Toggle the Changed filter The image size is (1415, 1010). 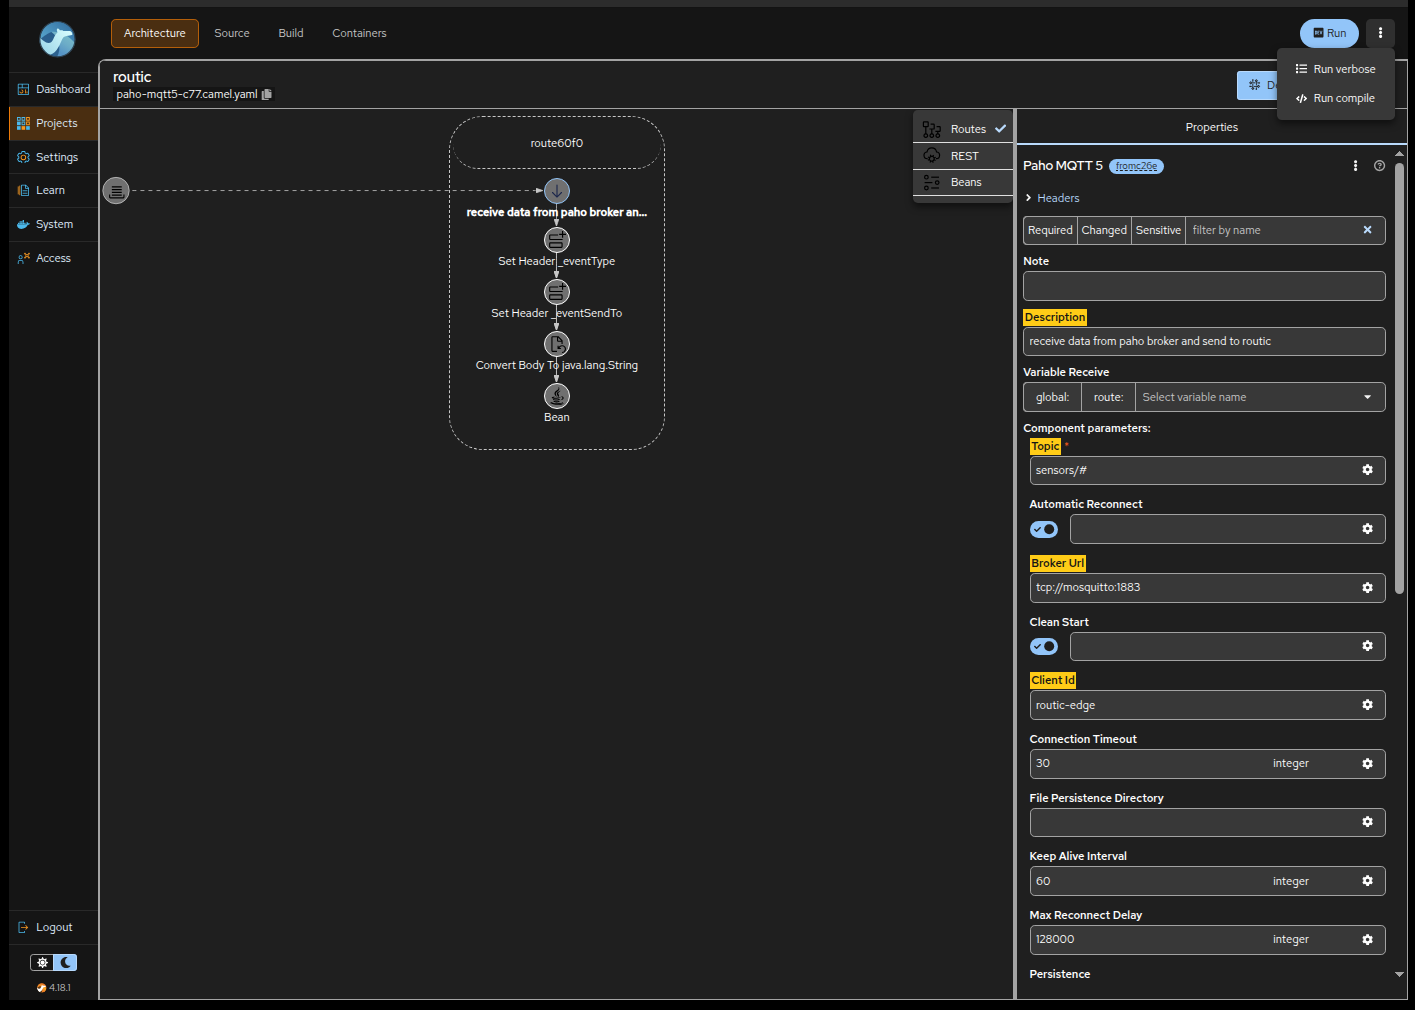pyautogui.click(x=1104, y=230)
